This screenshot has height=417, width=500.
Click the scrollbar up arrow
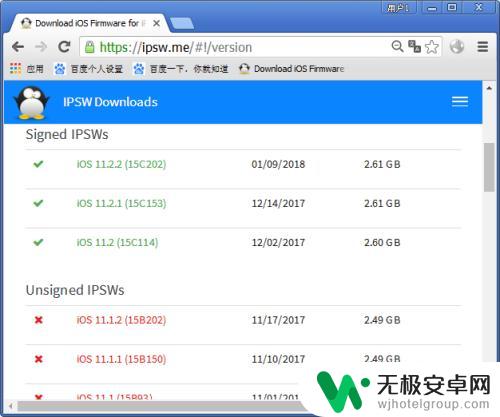pos(489,88)
